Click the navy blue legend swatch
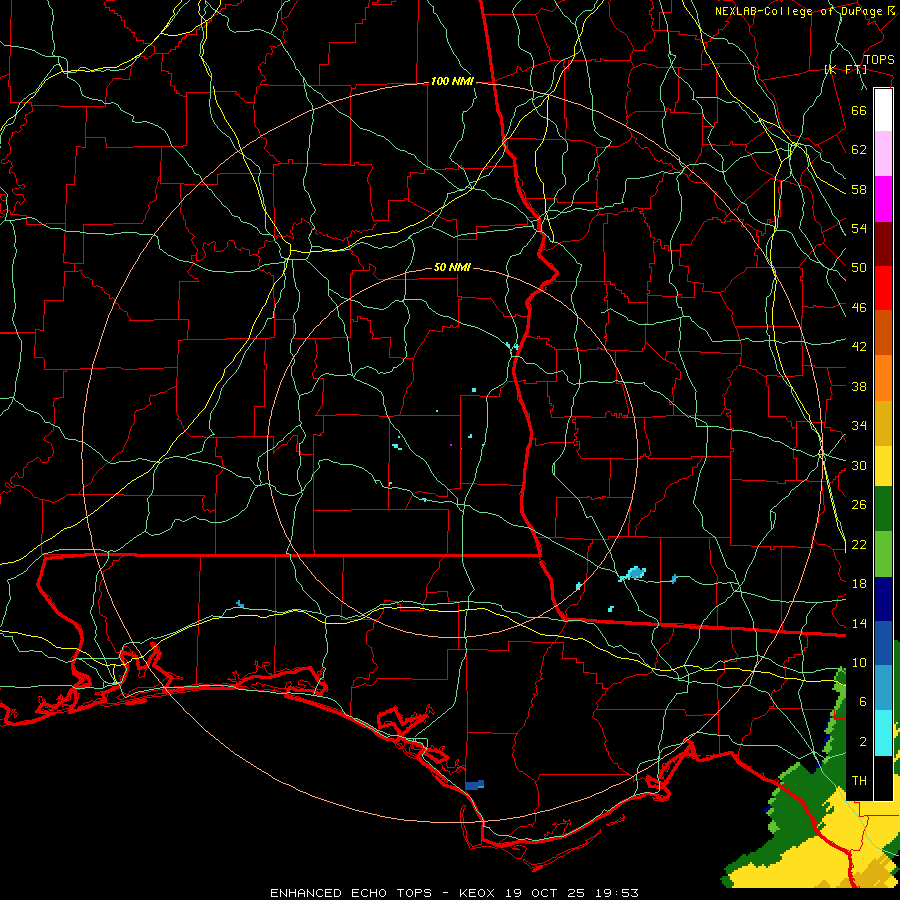The width and height of the screenshot is (900, 900). coord(883,599)
